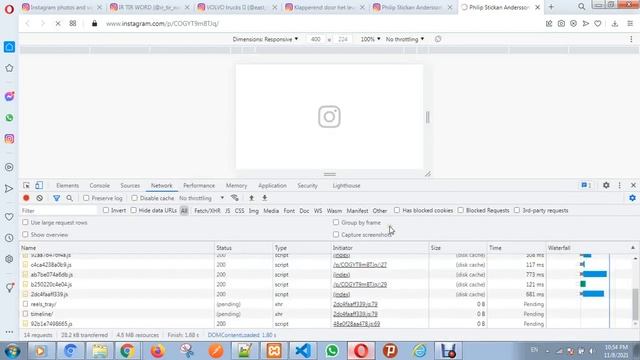This screenshot has height=360, width=640.
Task: Open the Opera main menu logo
Action: coord(9,8)
